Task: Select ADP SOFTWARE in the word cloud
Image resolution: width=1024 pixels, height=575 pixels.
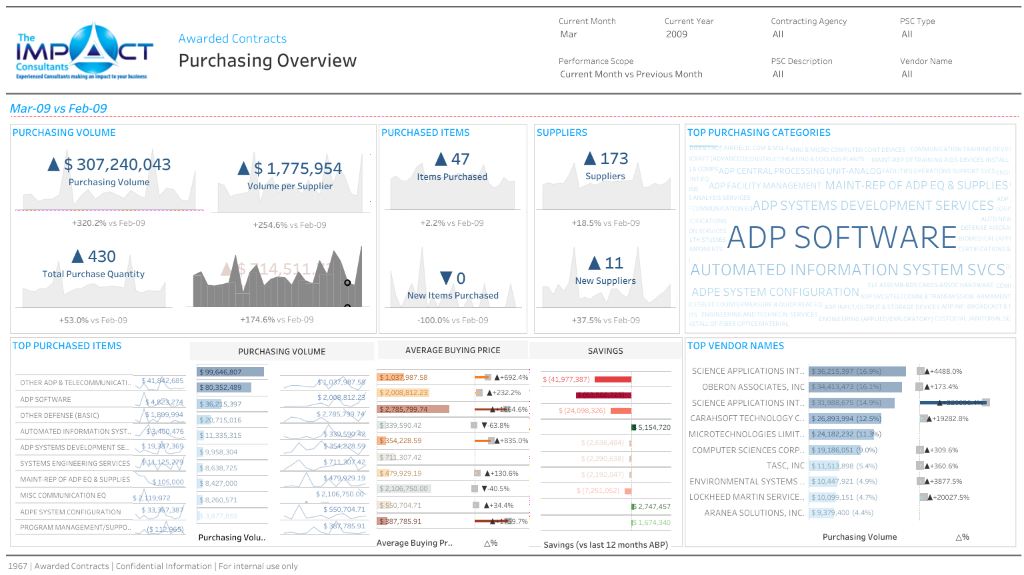Action: pos(842,237)
